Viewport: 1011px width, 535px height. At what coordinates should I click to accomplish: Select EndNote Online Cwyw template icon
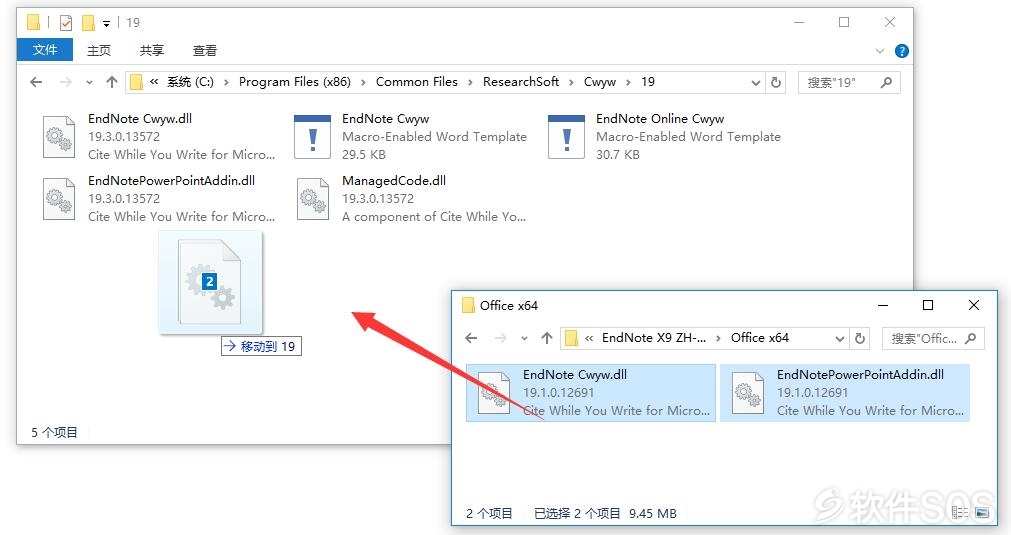coord(567,137)
